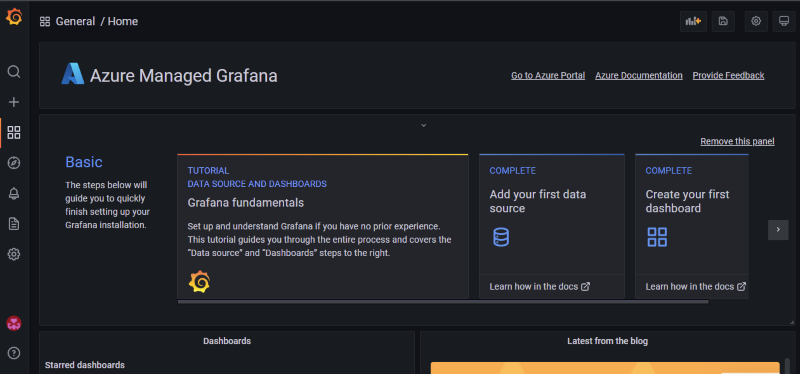The height and width of the screenshot is (374, 800).
Task: Open the Azure Documentation link
Action: 639,76
